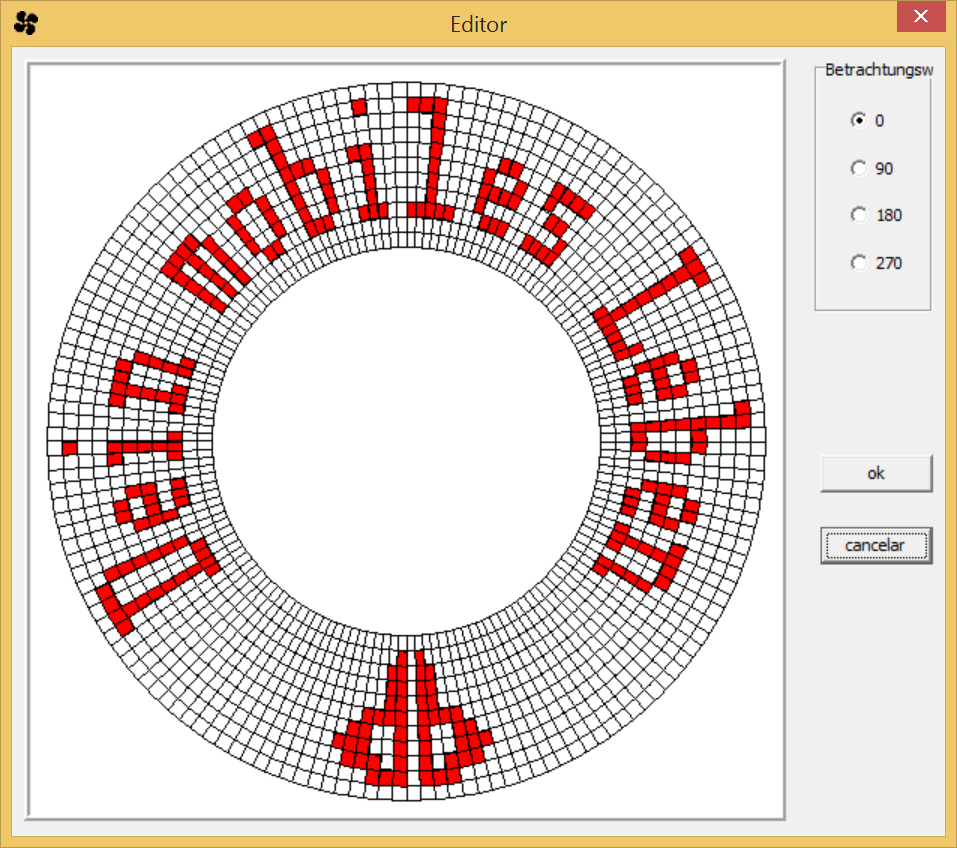Click the fan icon in title bar
The image size is (957, 848).
click(x=26, y=23)
